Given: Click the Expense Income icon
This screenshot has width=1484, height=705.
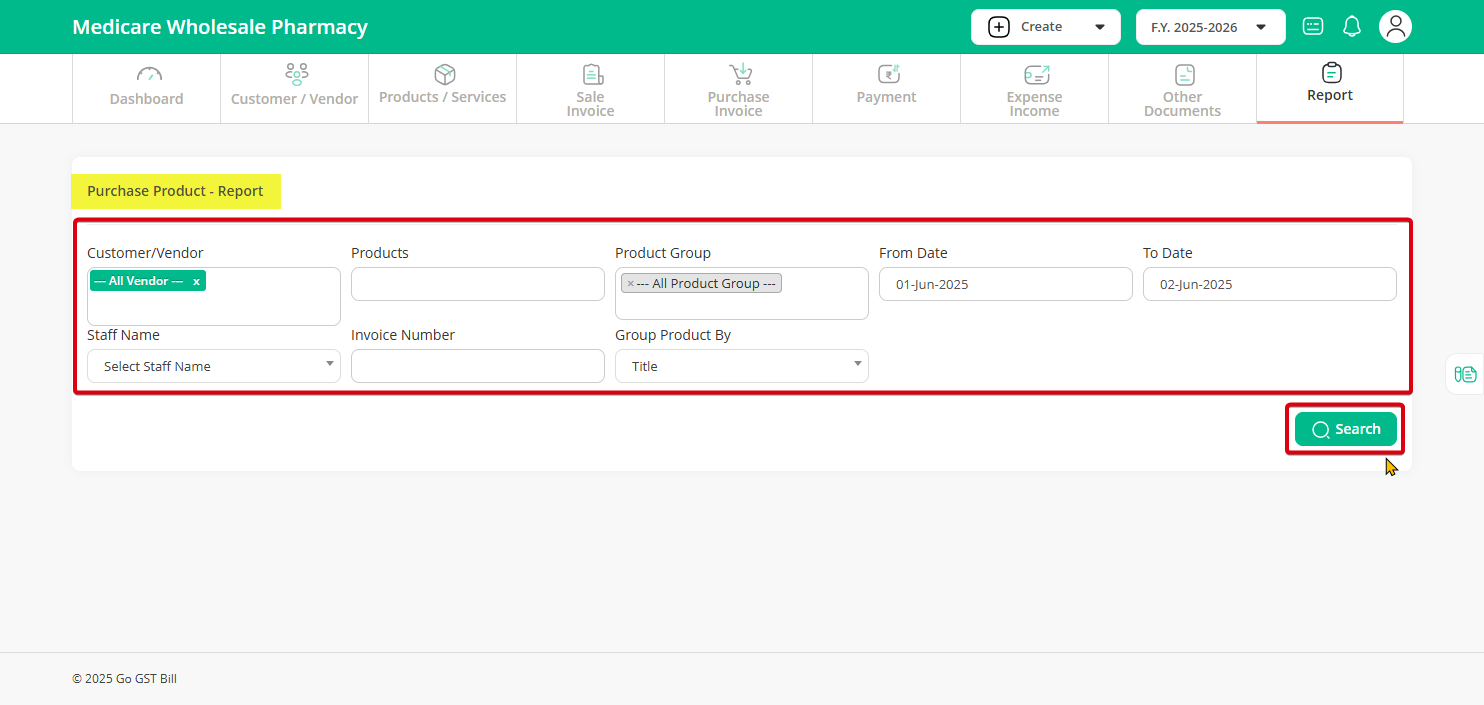Looking at the screenshot, I should pos(1036,74).
